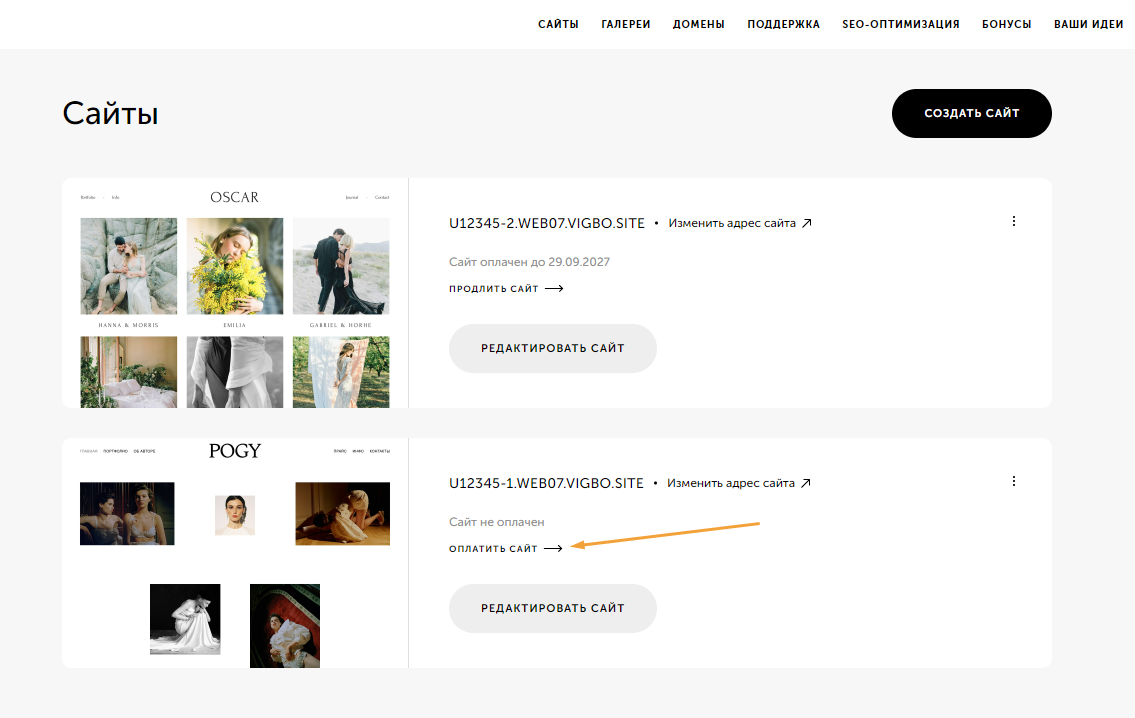Screen dimensions: 1135x718
Task: Click Редактировать сайт for the OSCAR site
Action: [552, 348]
